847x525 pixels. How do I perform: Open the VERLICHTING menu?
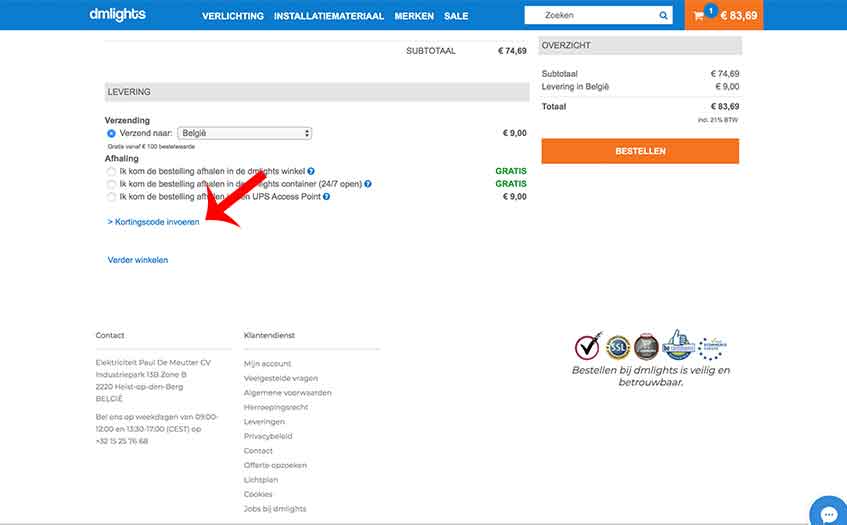pos(233,16)
